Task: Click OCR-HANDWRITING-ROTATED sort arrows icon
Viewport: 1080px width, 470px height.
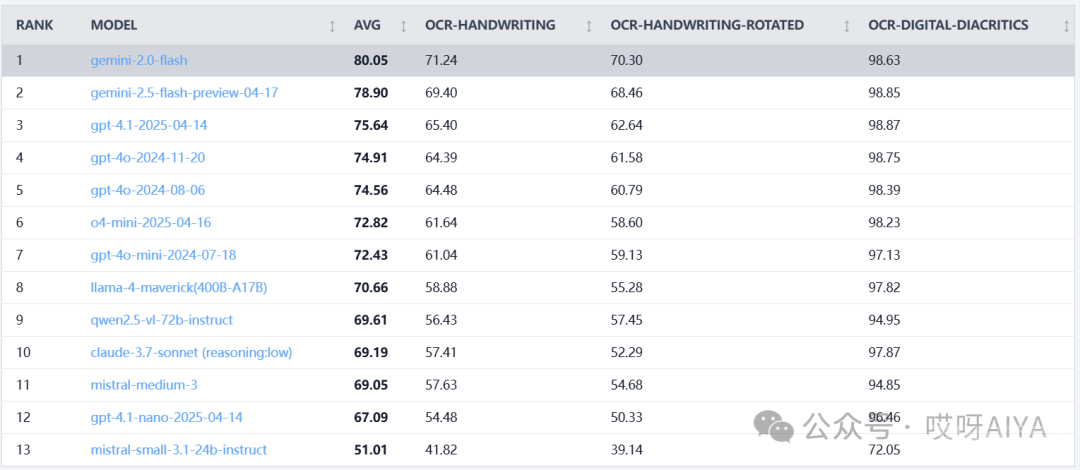Action: [847, 25]
